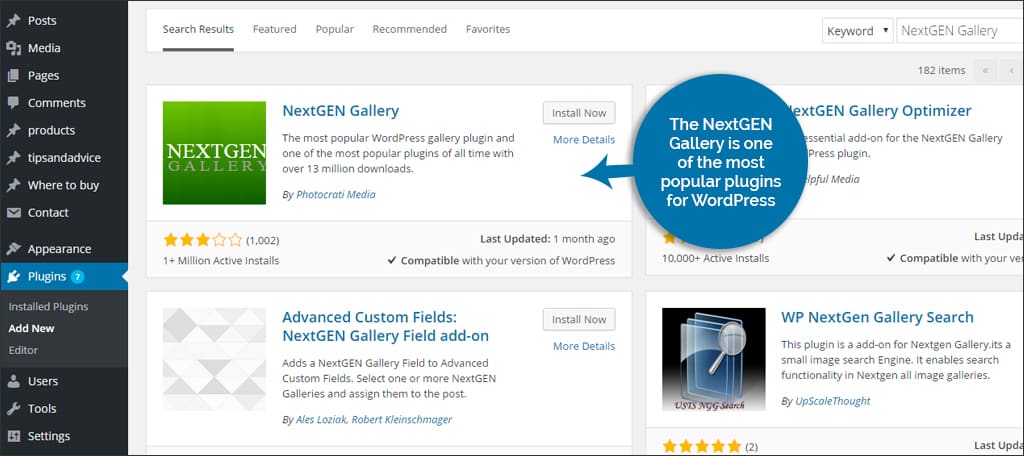Viewport: 1024px width, 456px height.
Task: Click Last Updated: 1 month ago text
Action: click(x=547, y=239)
